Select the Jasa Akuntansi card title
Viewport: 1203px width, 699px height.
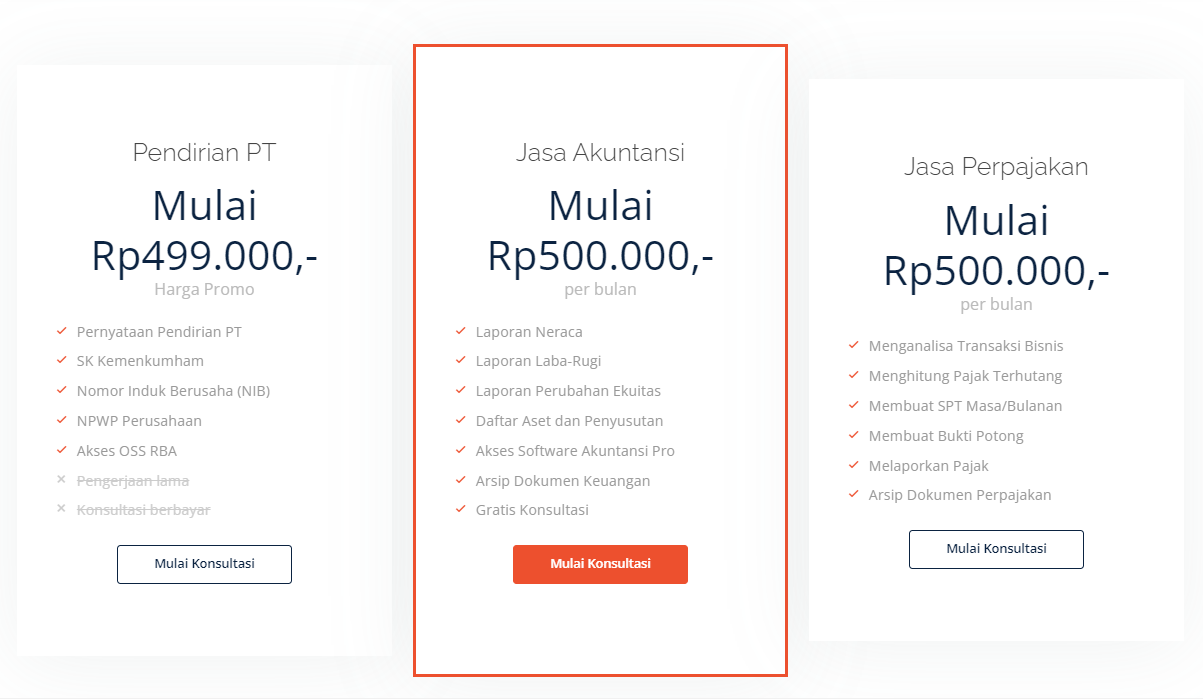point(600,153)
